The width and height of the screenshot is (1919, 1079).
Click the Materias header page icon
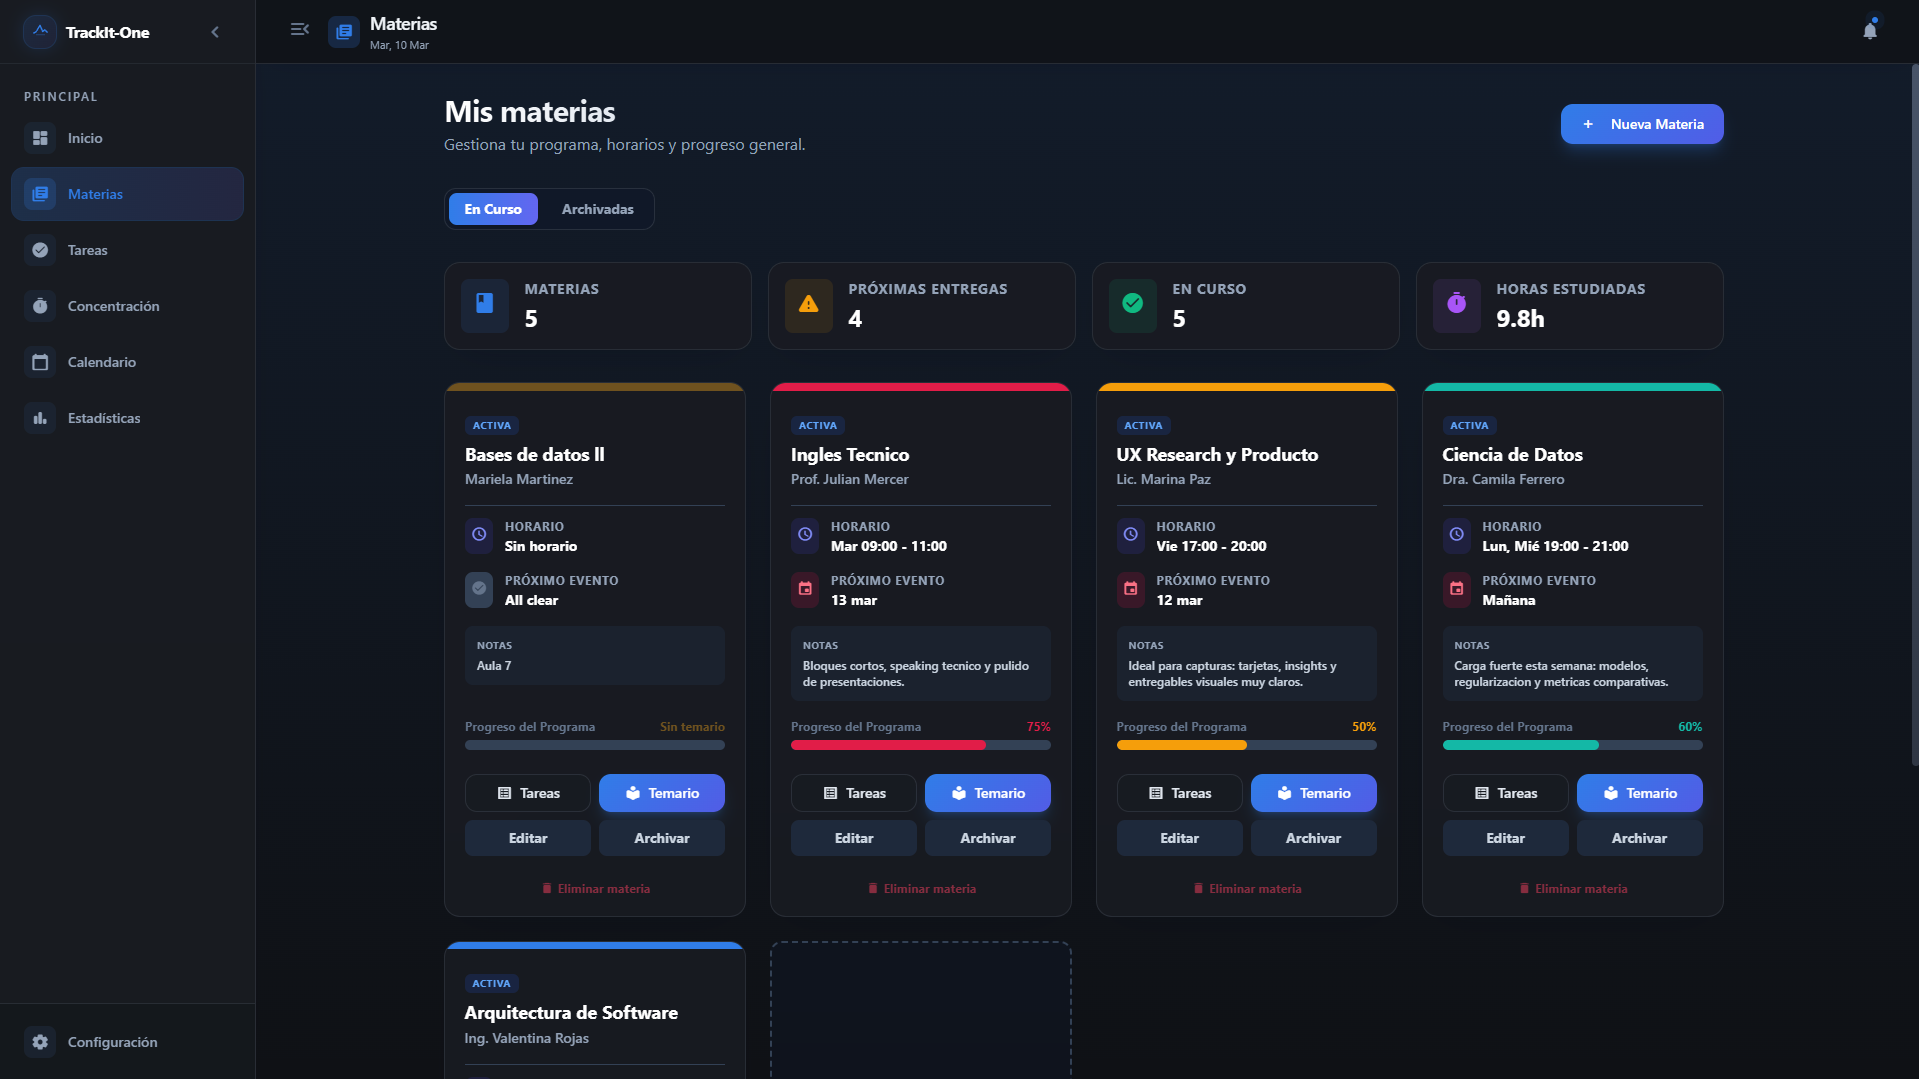click(344, 32)
